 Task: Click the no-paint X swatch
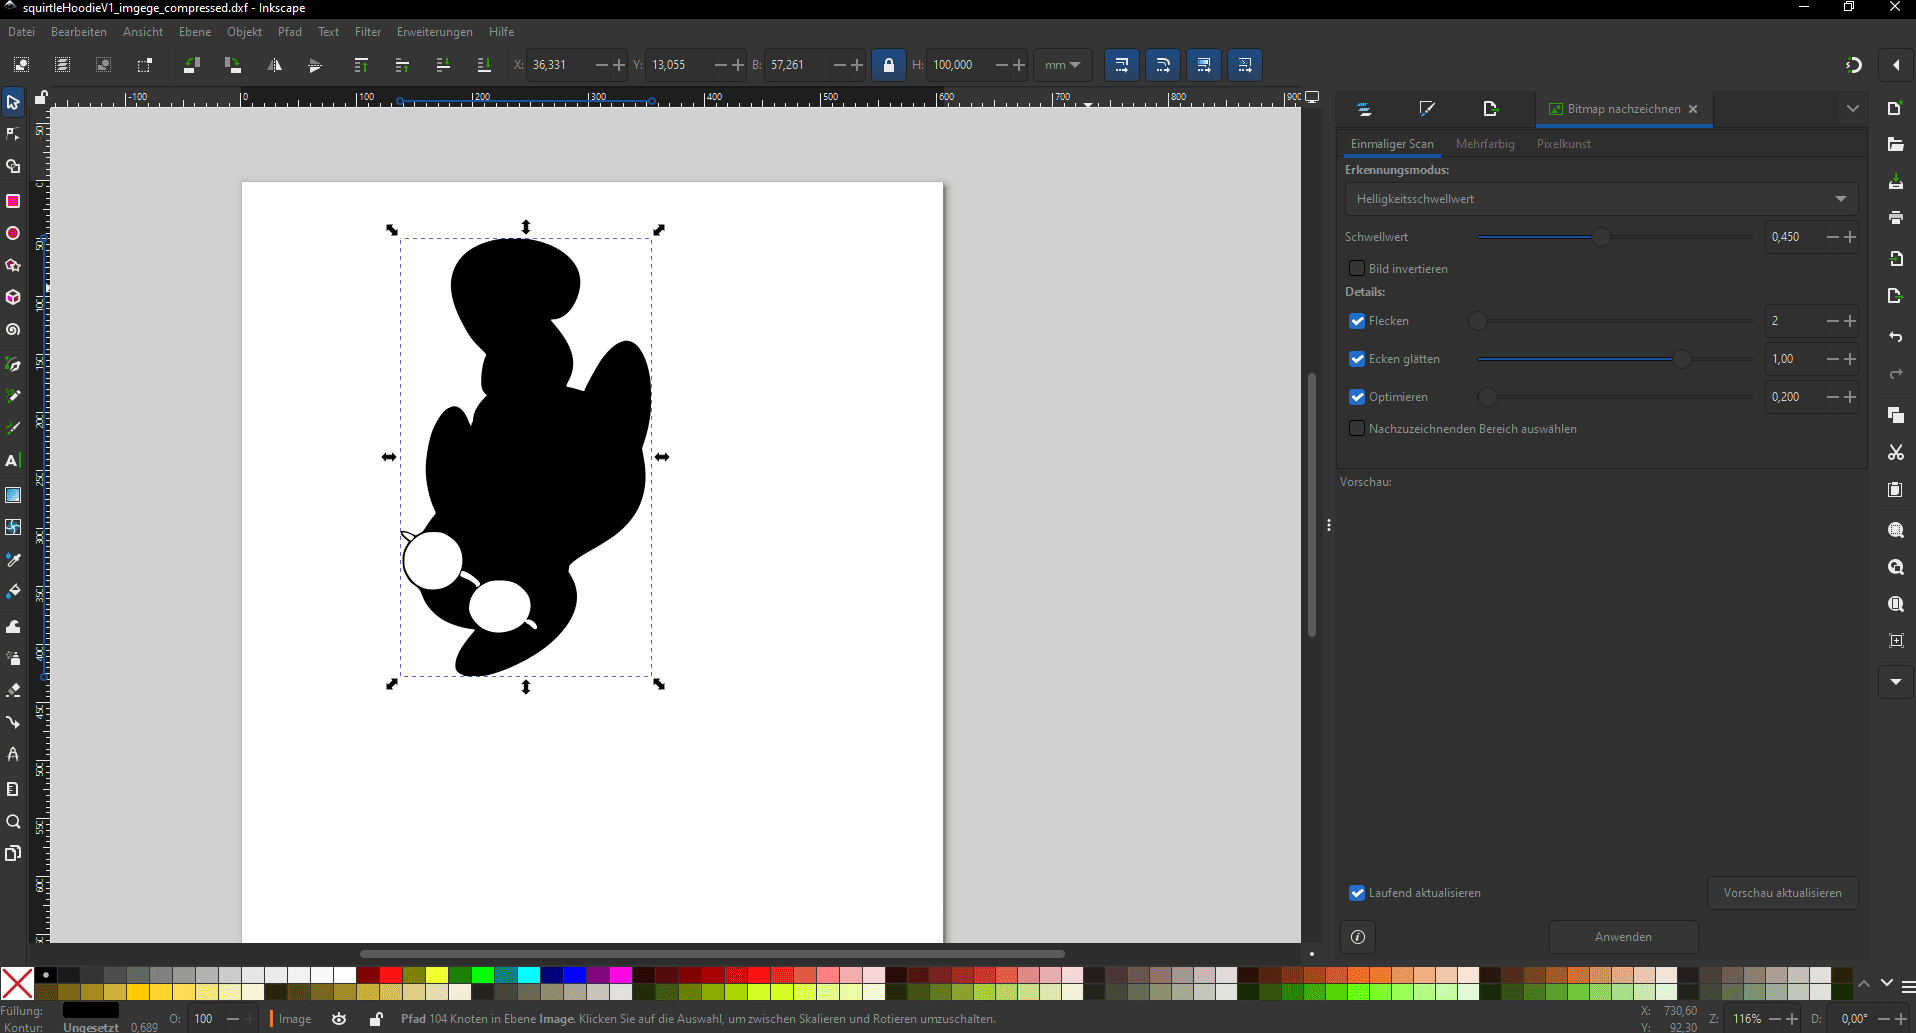pyautogui.click(x=17, y=983)
